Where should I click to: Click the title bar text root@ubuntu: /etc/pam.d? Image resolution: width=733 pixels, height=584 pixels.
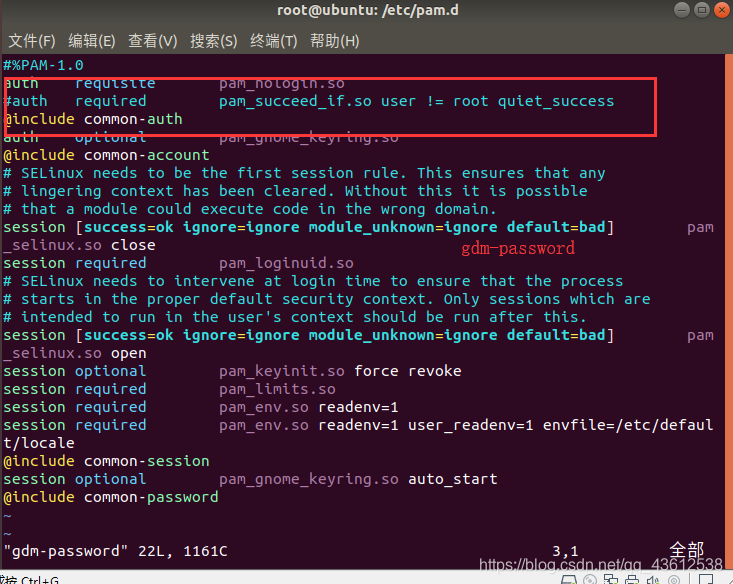(x=368, y=10)
